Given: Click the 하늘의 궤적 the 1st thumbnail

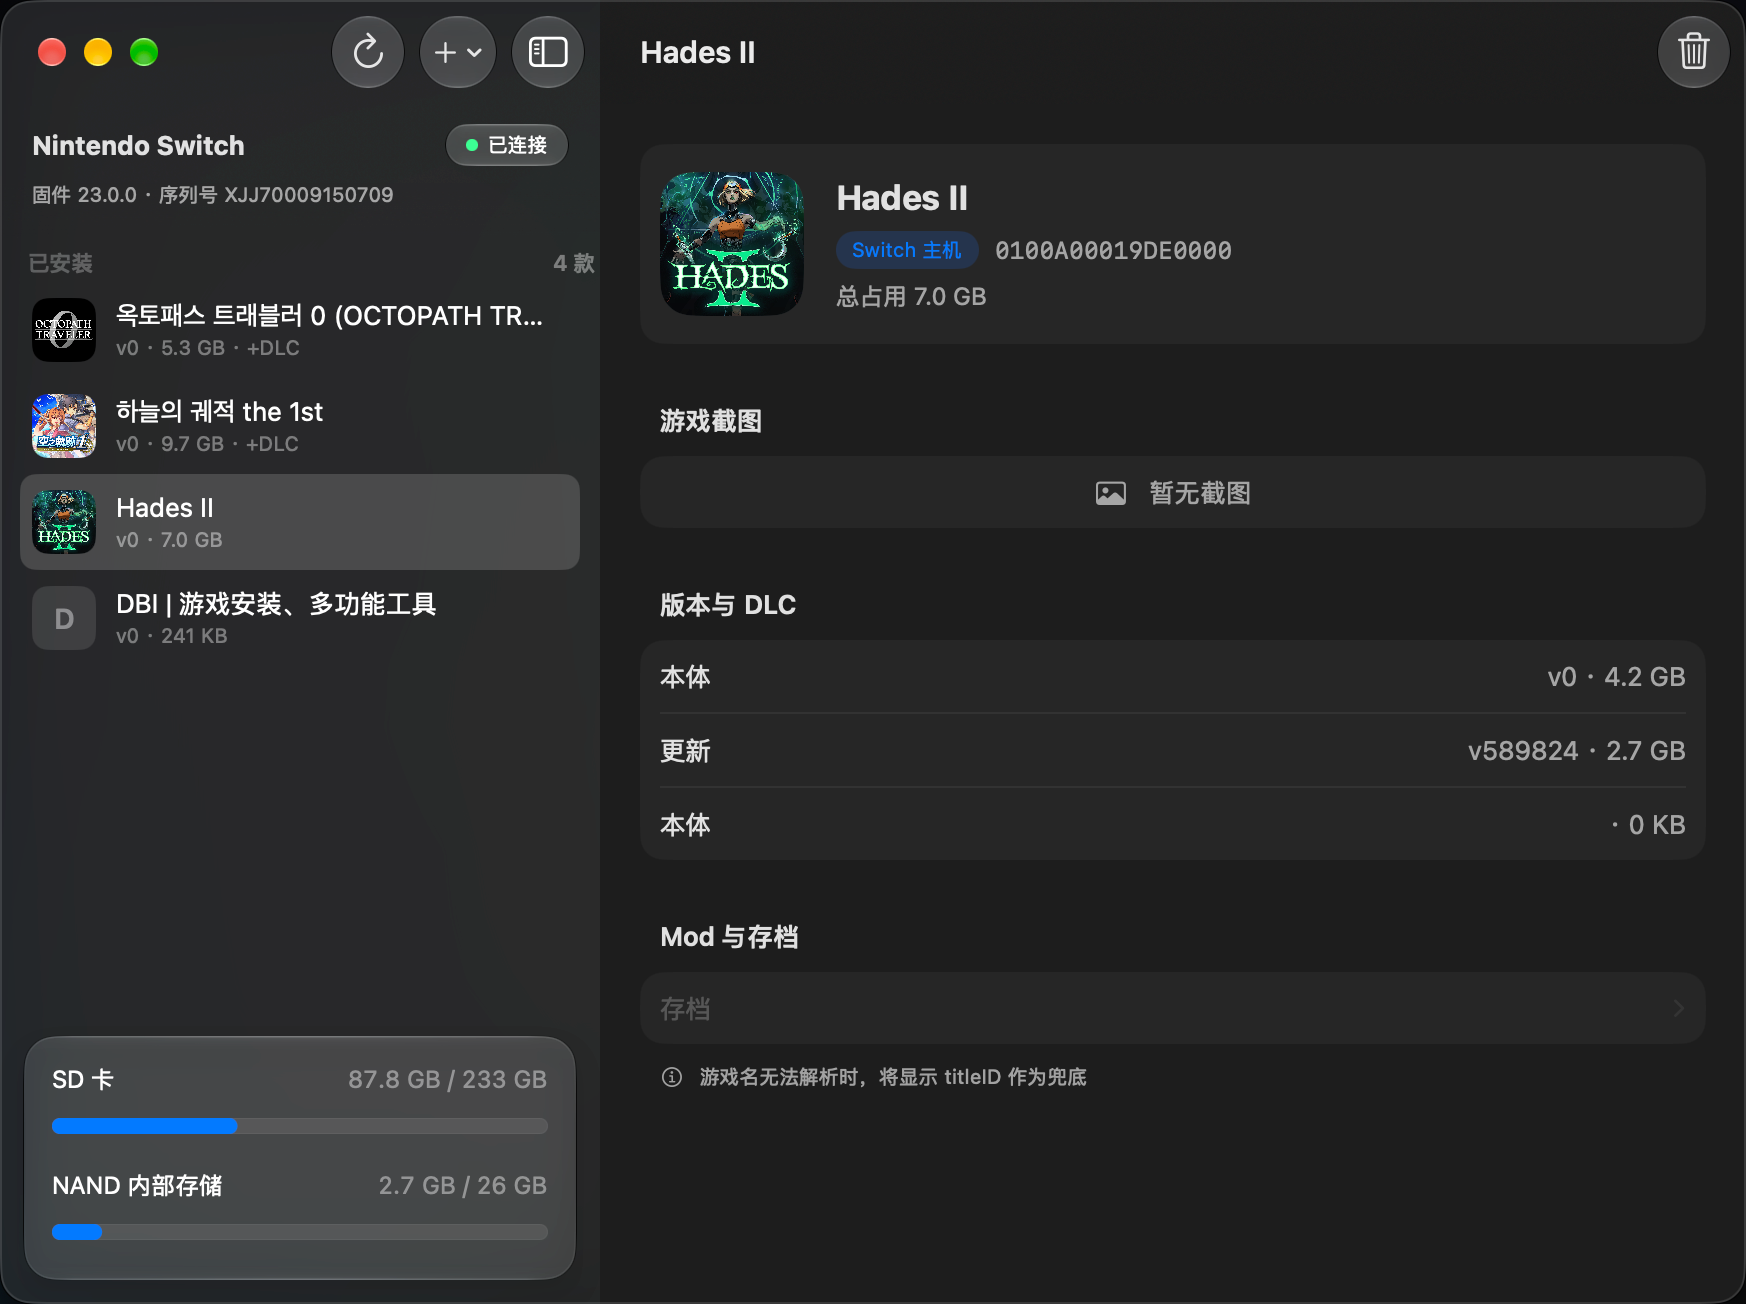Looking at the screenshot, I should (64, 426).
